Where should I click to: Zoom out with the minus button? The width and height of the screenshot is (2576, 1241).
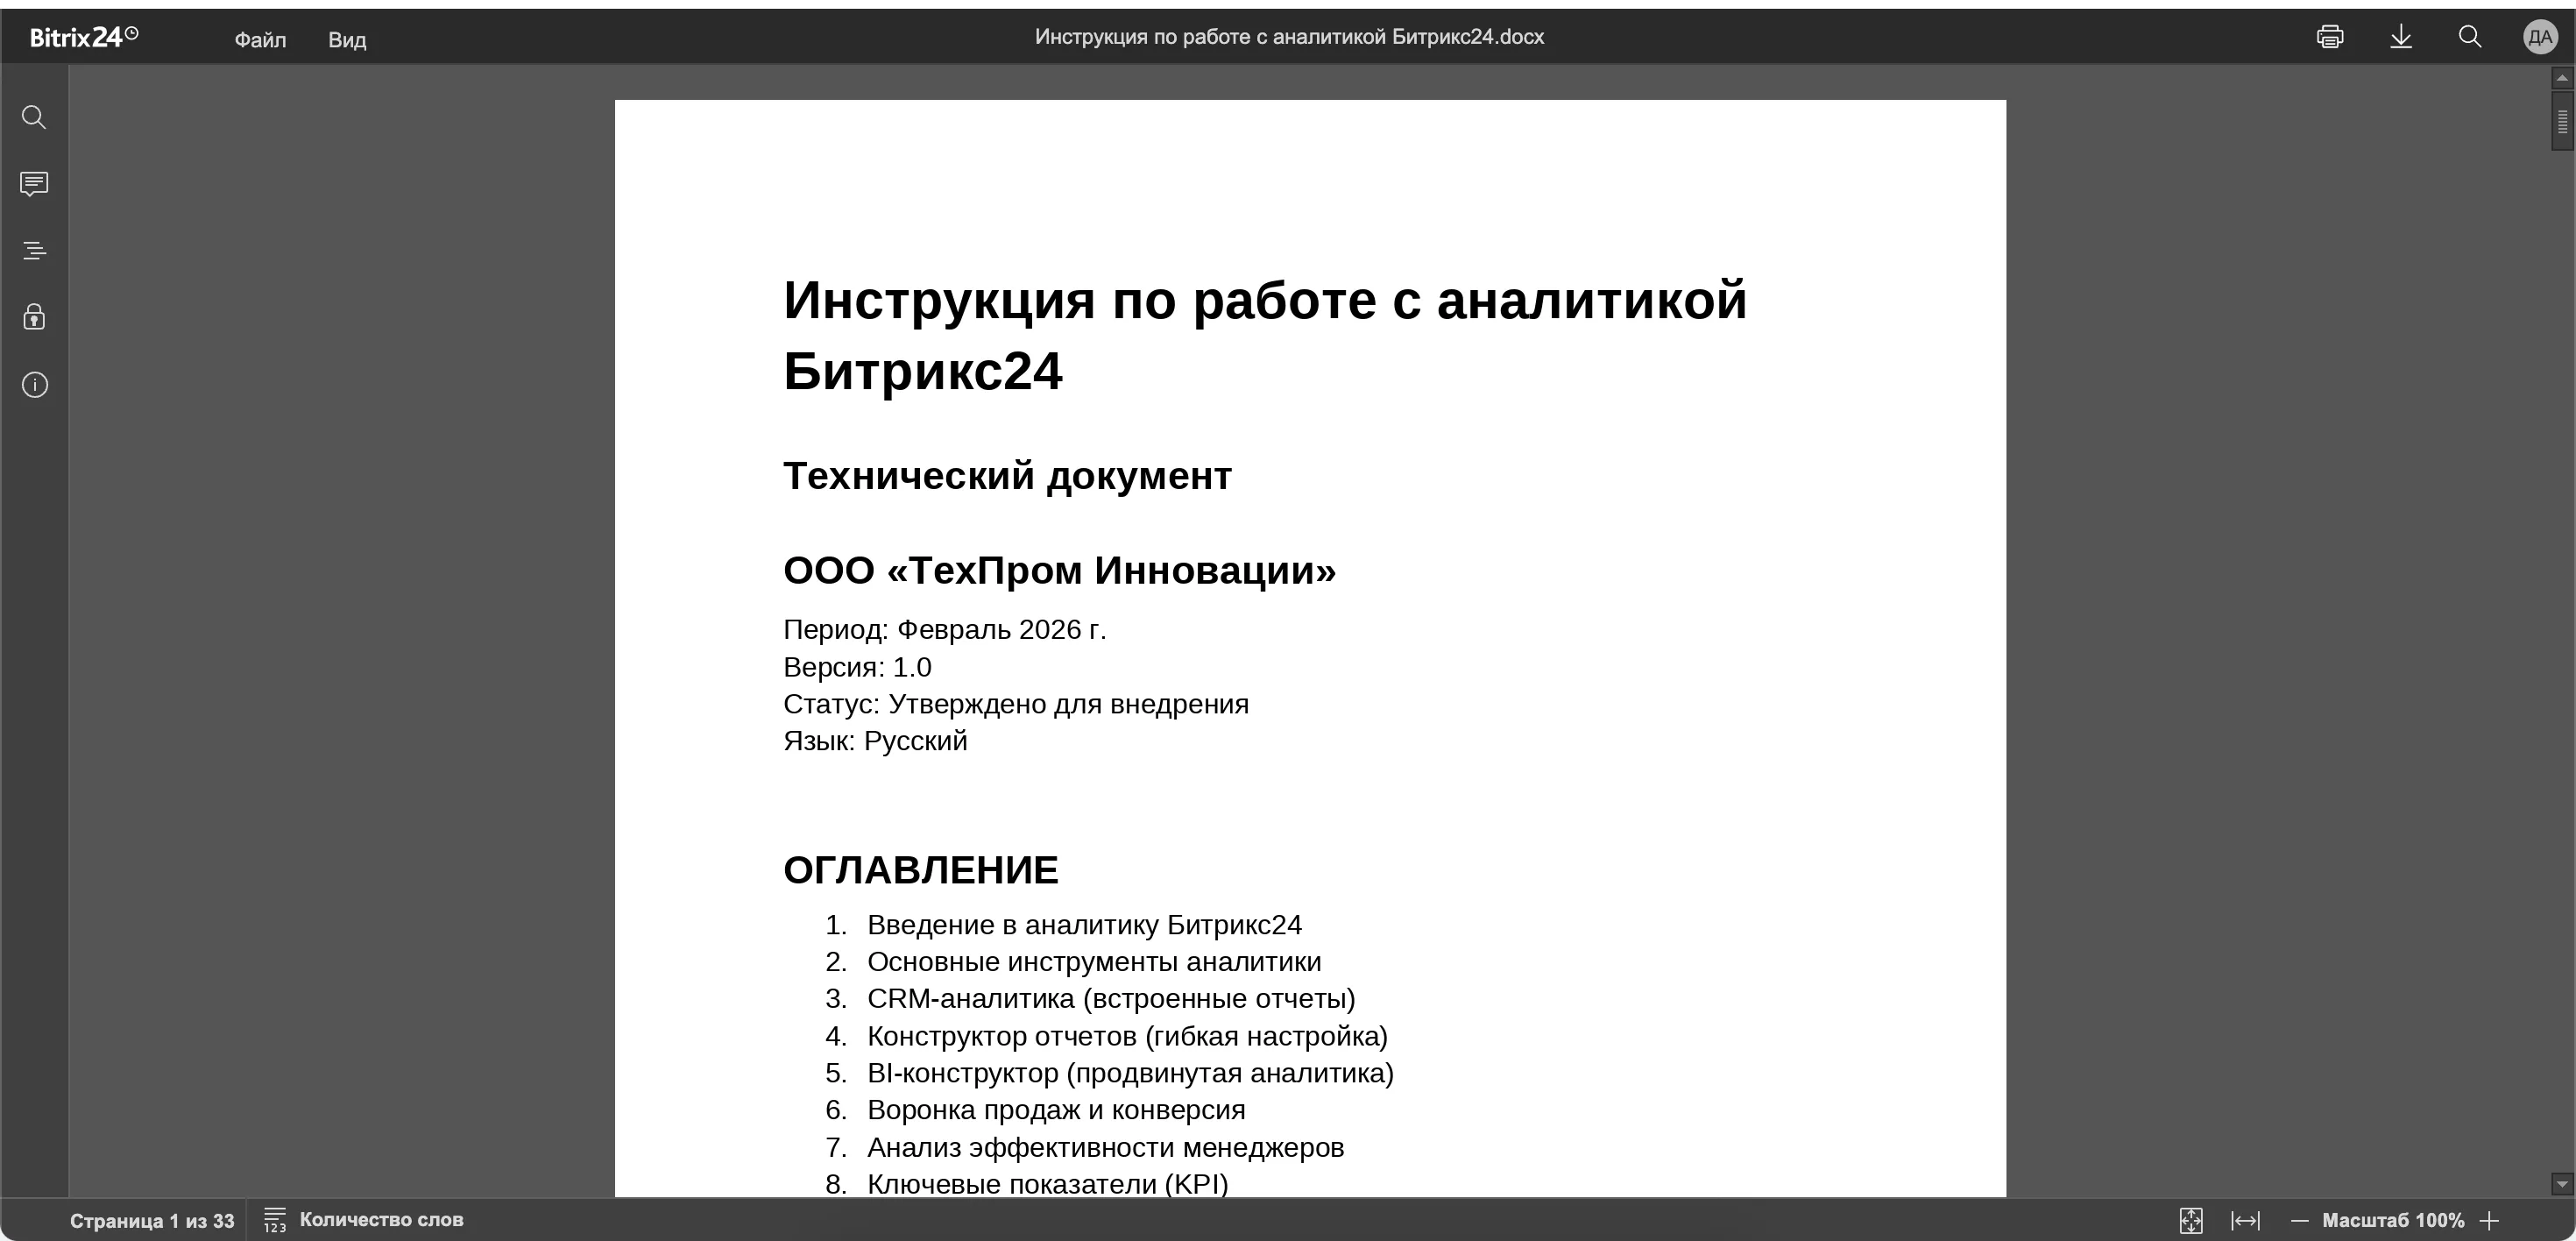coord(2299,1220)
